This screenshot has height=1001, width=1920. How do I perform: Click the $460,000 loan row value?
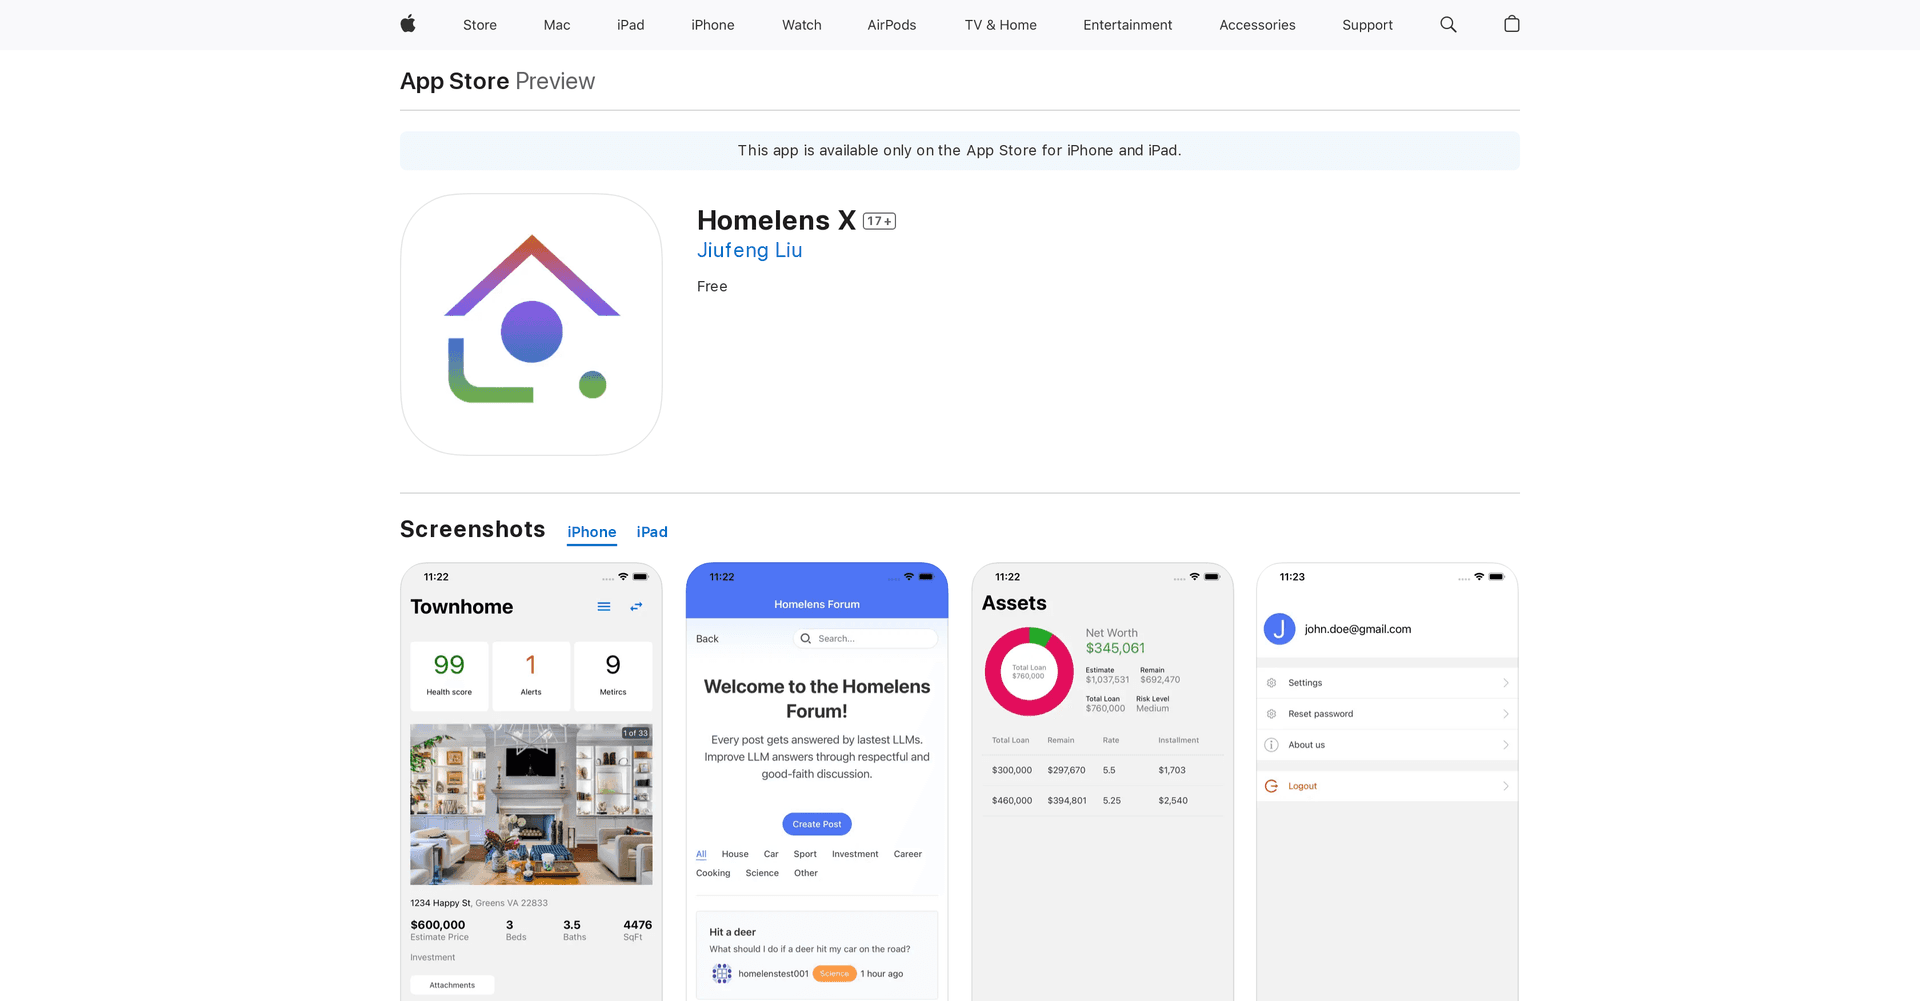coord(1012,800)
